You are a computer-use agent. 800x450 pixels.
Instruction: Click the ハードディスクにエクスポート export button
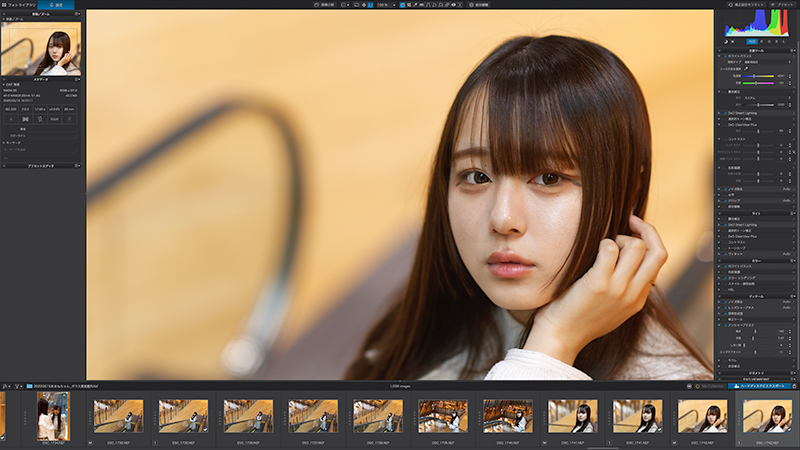759,386
